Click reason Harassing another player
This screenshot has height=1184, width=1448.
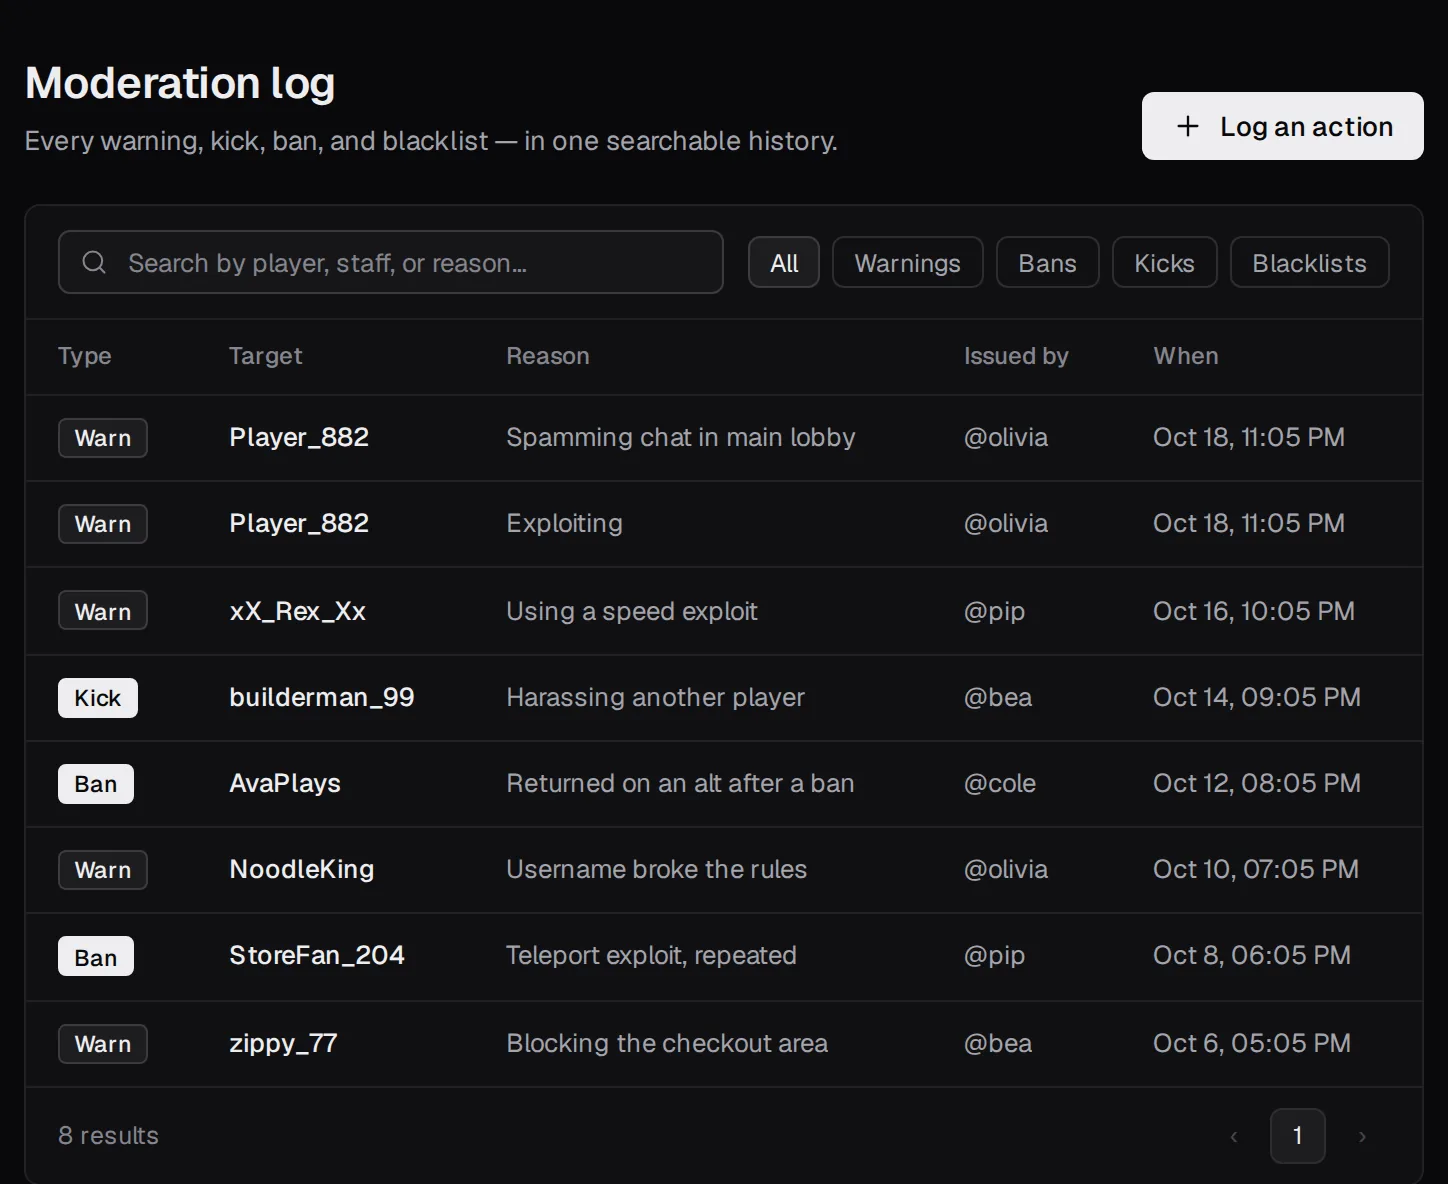(655, 697)
